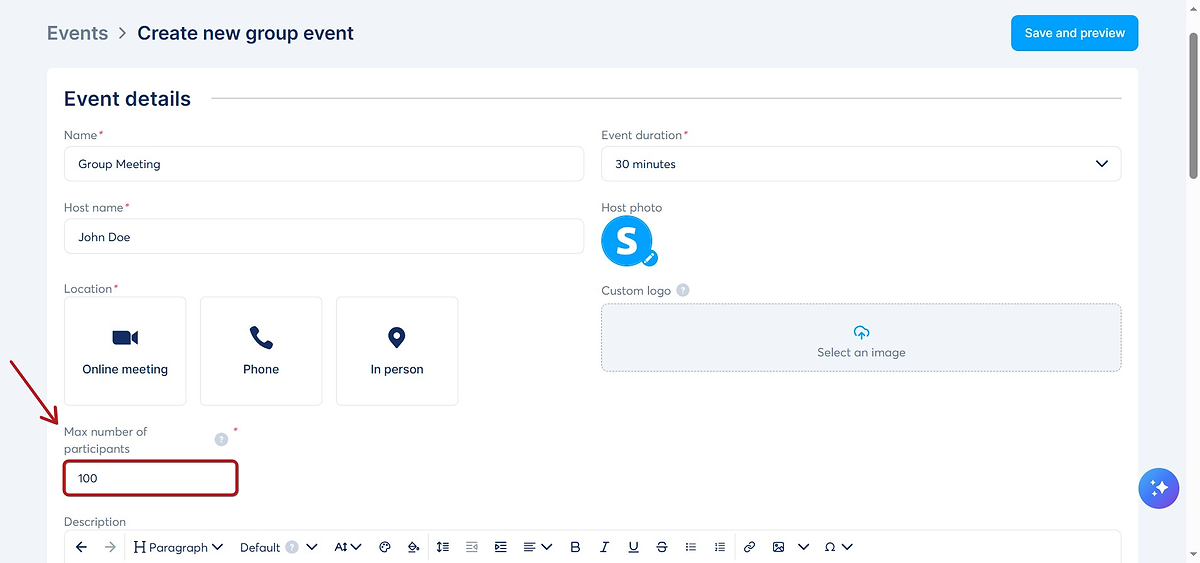Insert bulleted list
This screenshot has height=563, width=1200.
[x=691, y=547]
